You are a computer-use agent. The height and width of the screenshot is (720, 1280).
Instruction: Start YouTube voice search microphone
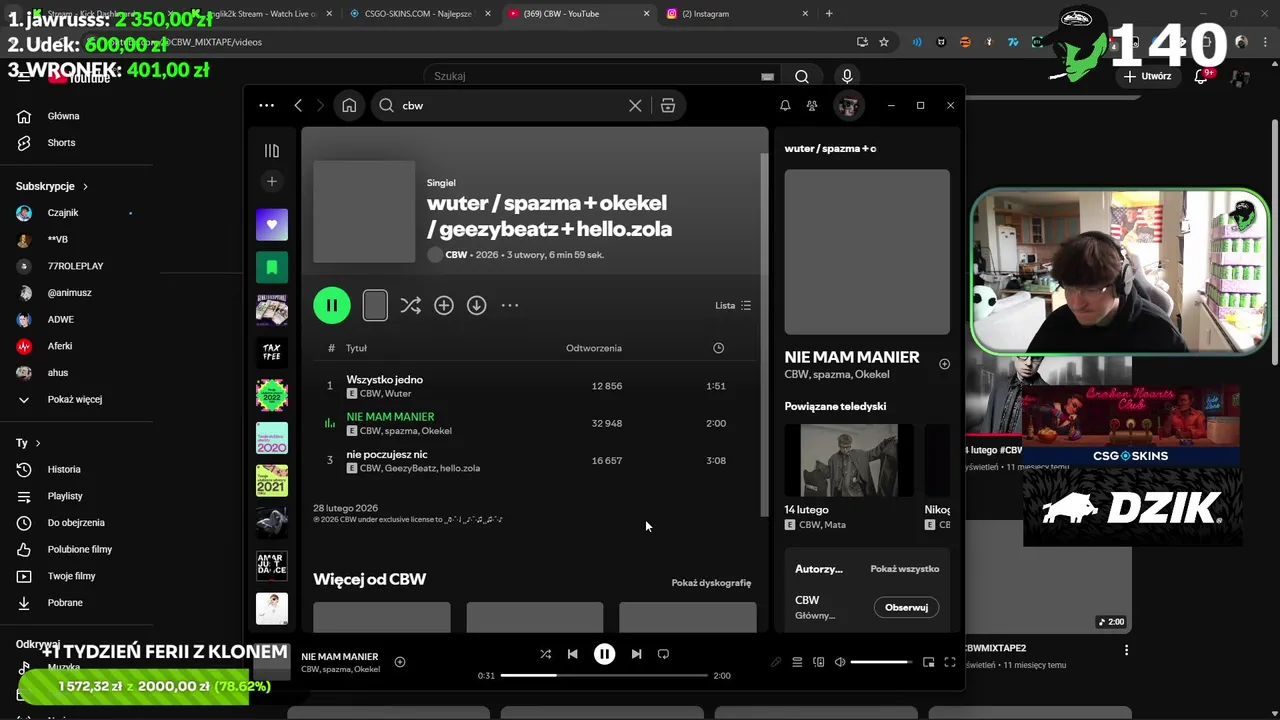point(847,76)
